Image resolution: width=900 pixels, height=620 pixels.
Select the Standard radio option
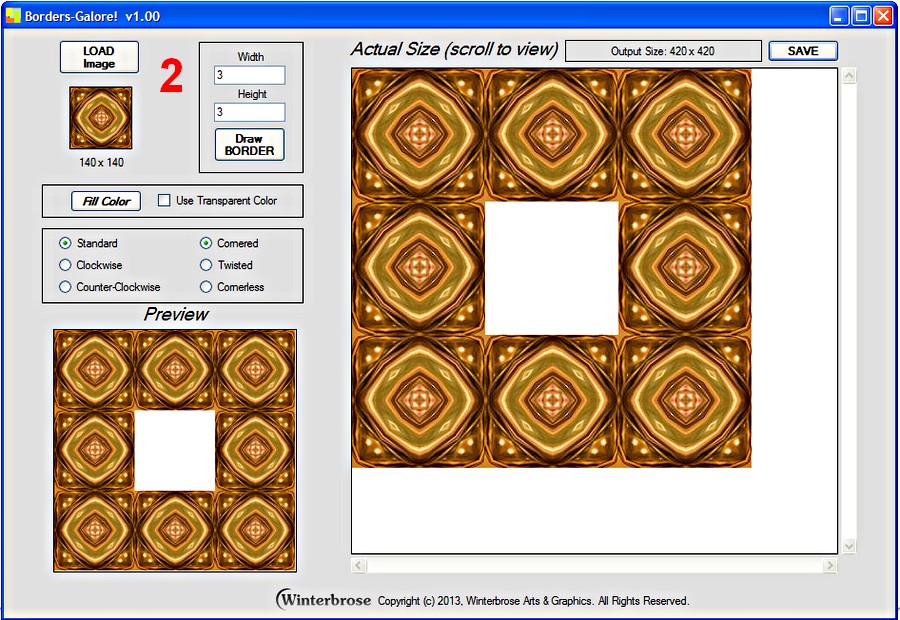click(65, 243)
